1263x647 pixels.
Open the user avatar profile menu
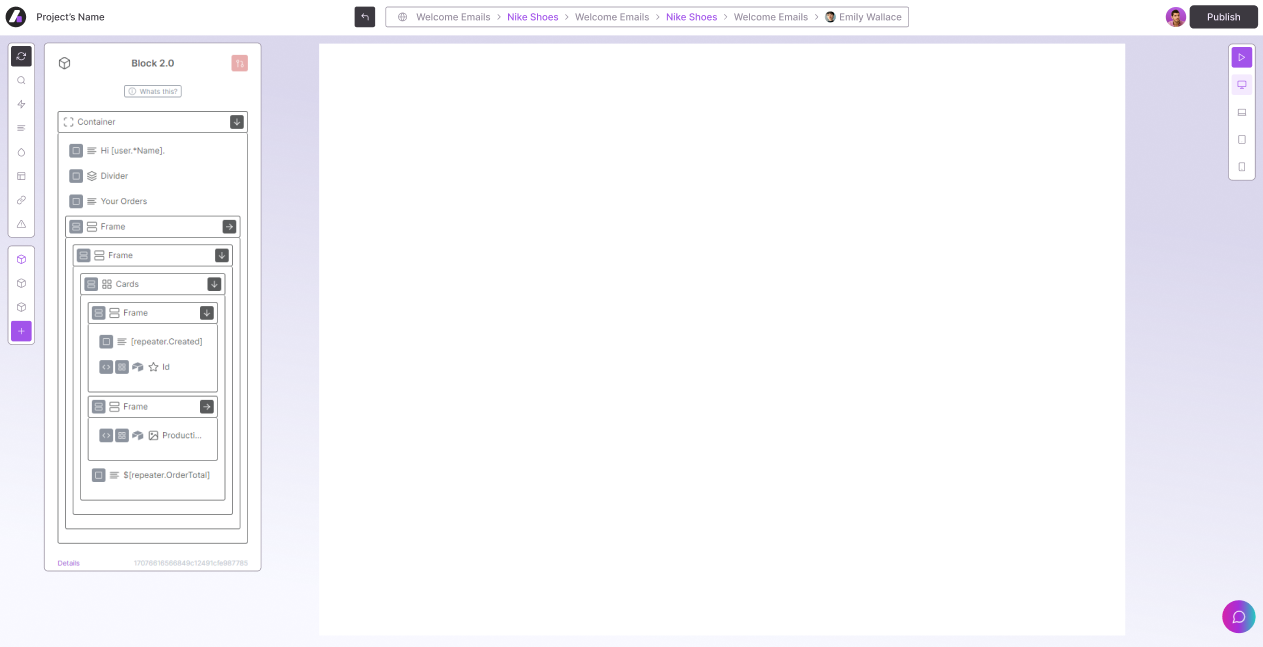[1176, 17]
